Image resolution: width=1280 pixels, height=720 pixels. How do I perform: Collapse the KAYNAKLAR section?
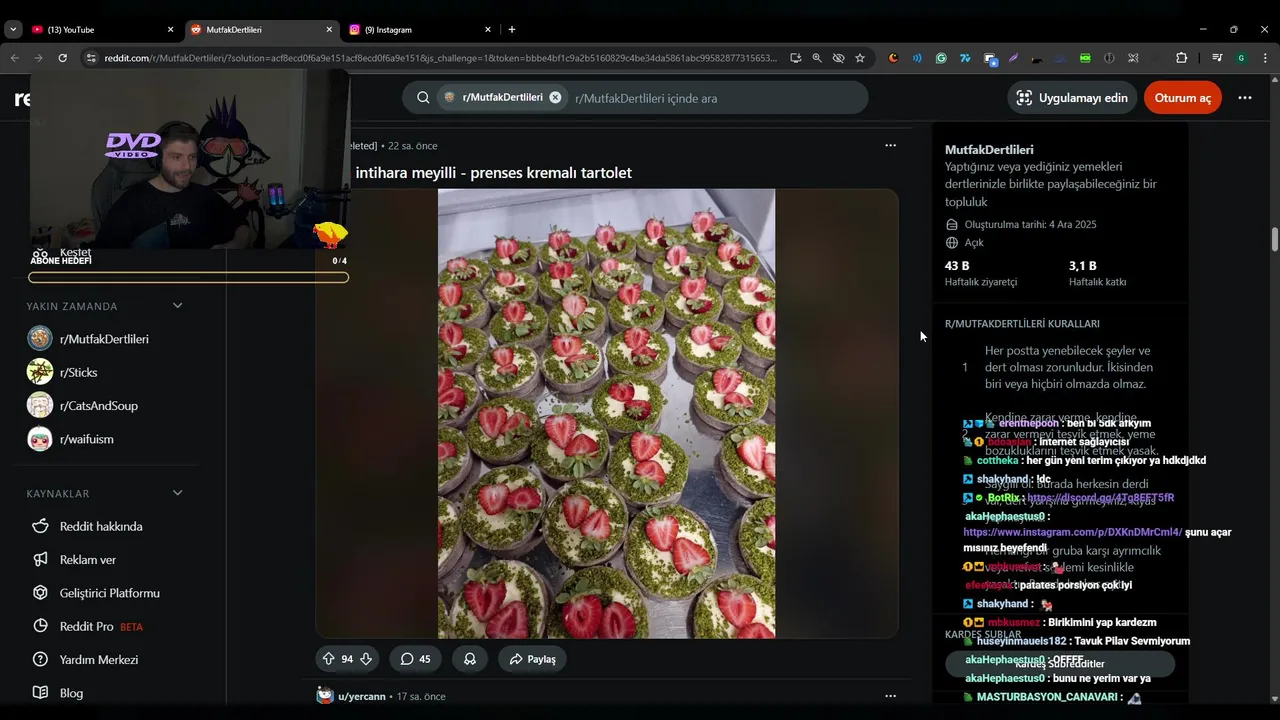tap(177, 493)
